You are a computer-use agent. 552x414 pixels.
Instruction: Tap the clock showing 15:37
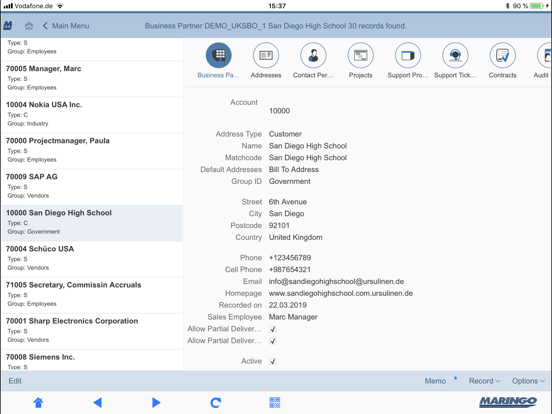click(x=277, y=6)
